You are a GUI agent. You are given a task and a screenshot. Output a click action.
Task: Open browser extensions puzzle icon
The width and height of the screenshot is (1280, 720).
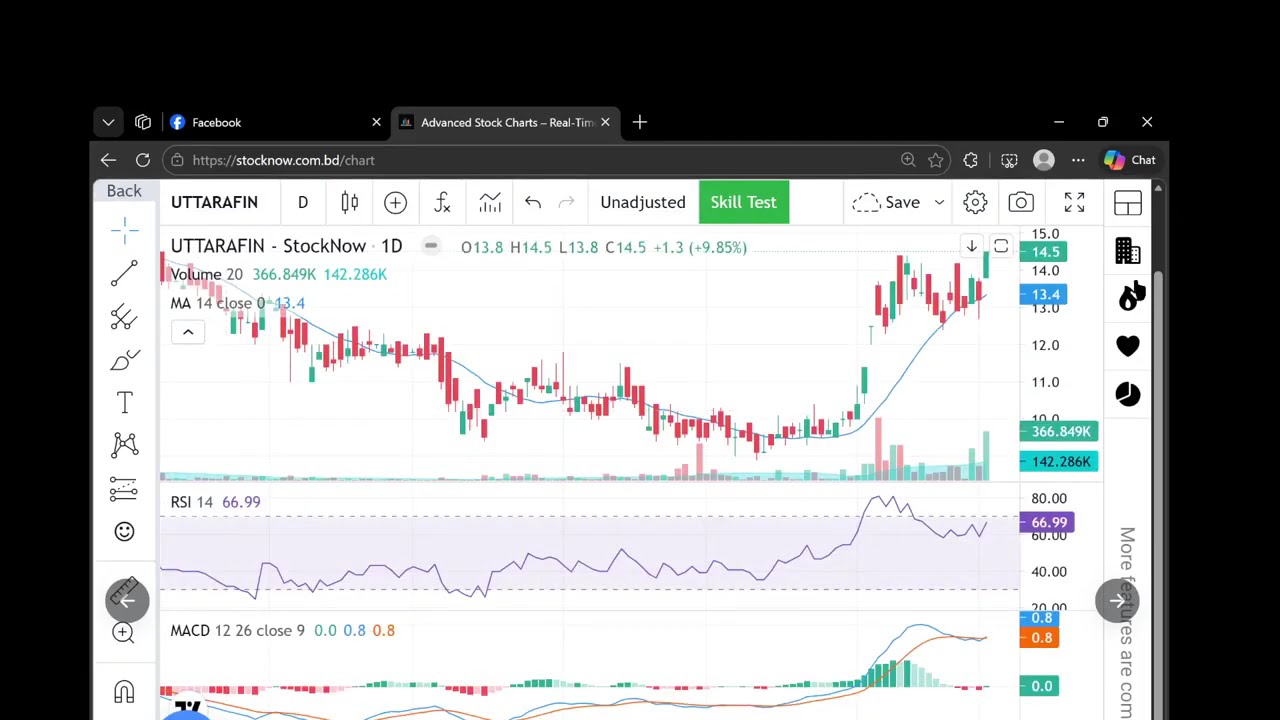pos(970,160)
